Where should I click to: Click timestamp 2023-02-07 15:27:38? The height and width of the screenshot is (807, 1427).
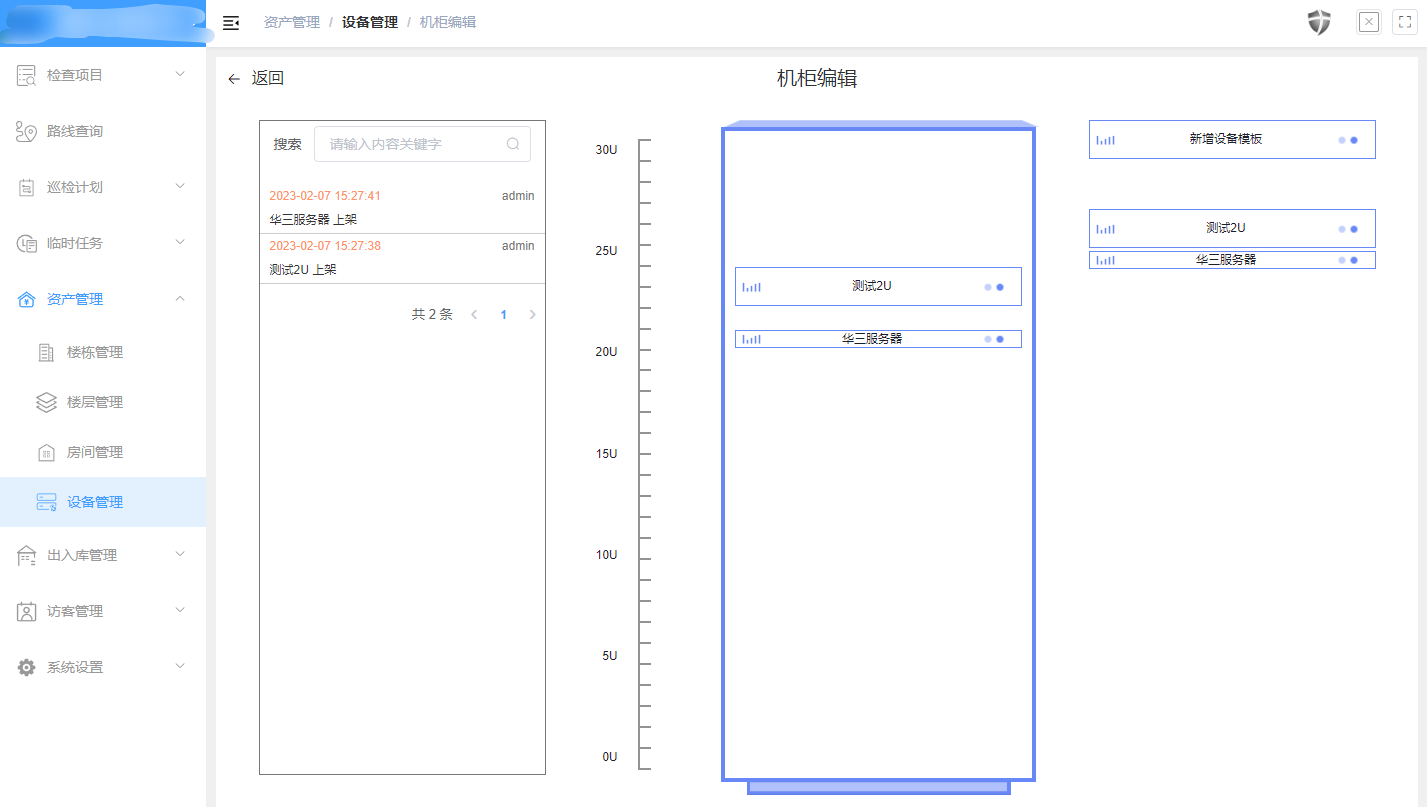[x=325, y=246]
